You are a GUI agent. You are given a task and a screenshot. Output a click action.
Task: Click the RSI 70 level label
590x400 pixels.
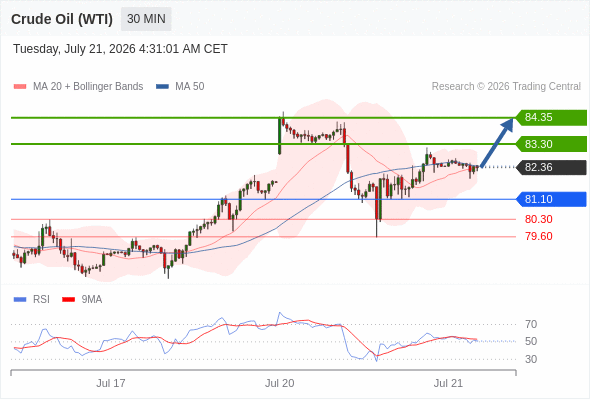531,324
